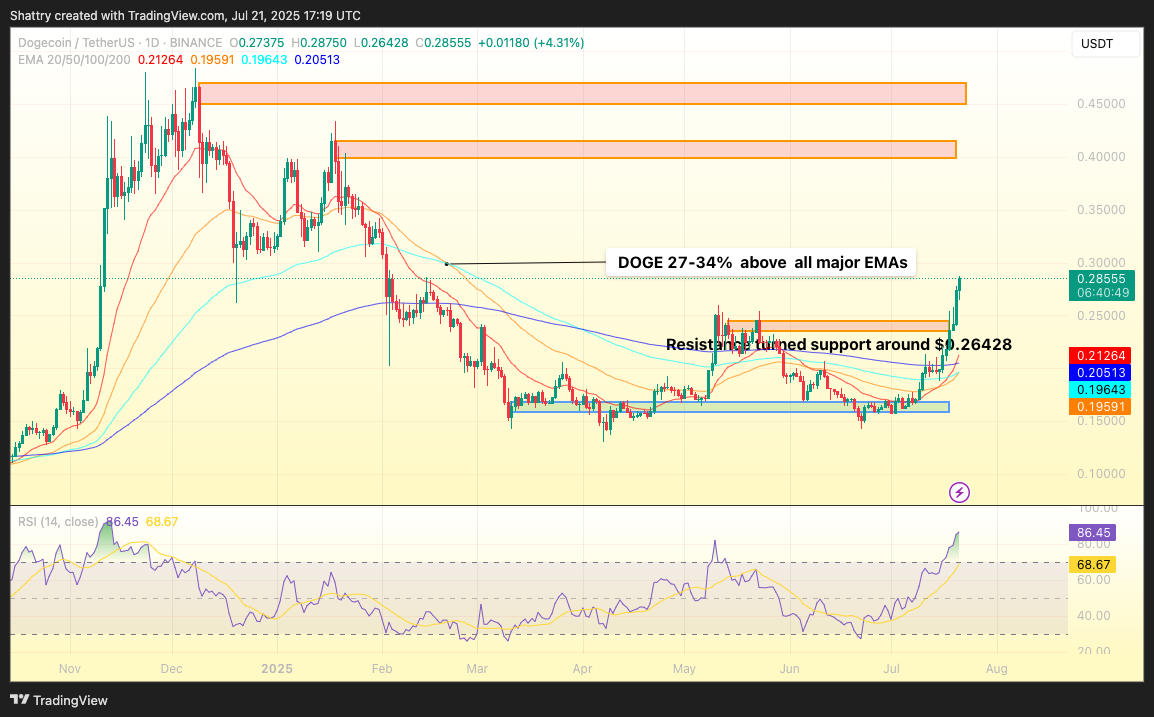Click the cyan 0.19643 price axis label
The image size is (1154, 717).
(1101, 389)
